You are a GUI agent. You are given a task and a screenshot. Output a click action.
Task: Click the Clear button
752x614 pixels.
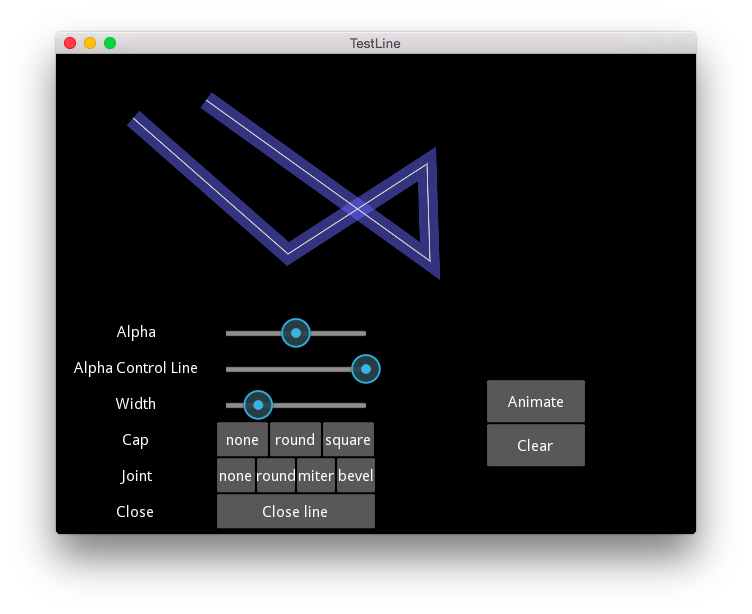point(536,445)
